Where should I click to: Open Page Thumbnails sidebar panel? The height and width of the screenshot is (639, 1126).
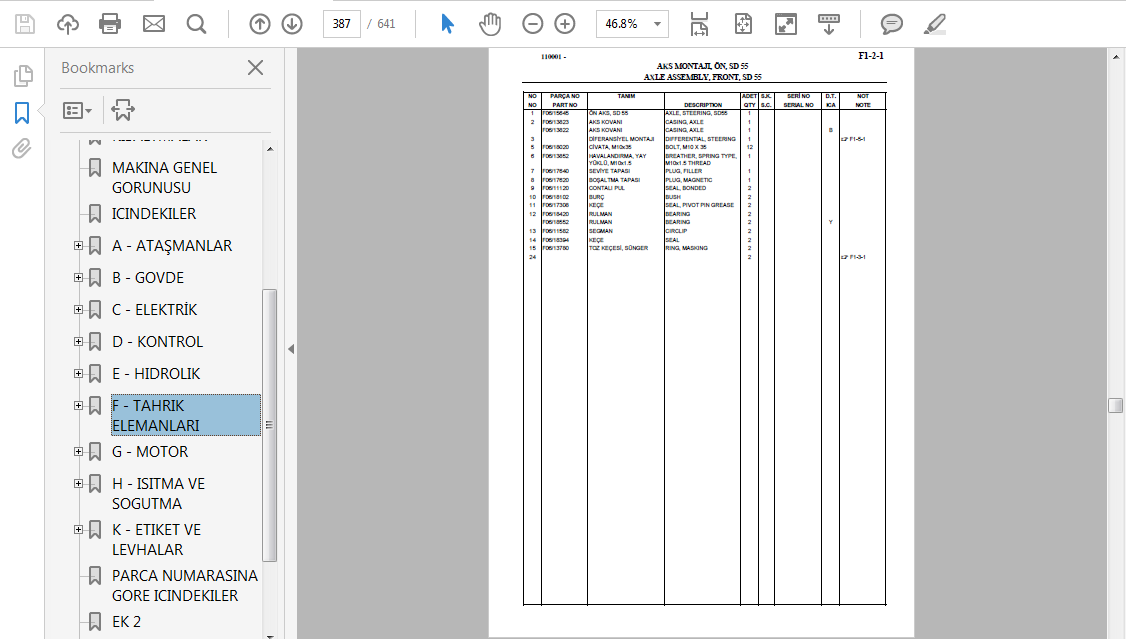click(22, 75)
